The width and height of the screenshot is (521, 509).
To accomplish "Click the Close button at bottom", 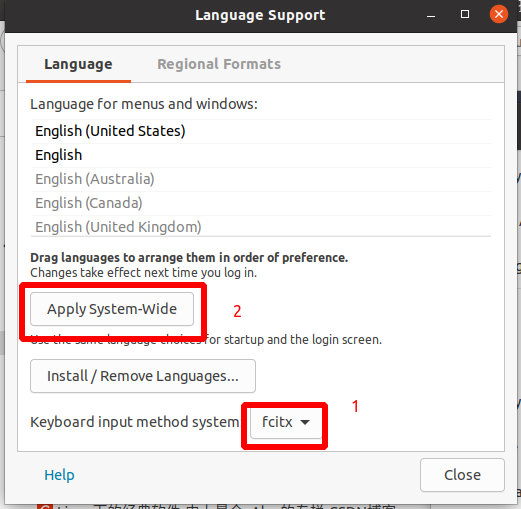I will (462, 475).
